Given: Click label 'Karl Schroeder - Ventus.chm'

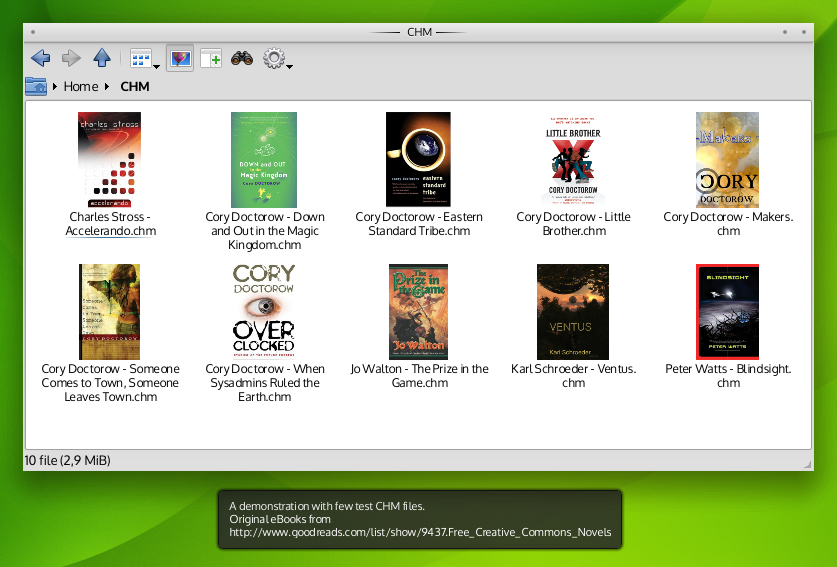Looking at the screenshot, I should coord(573,376).
